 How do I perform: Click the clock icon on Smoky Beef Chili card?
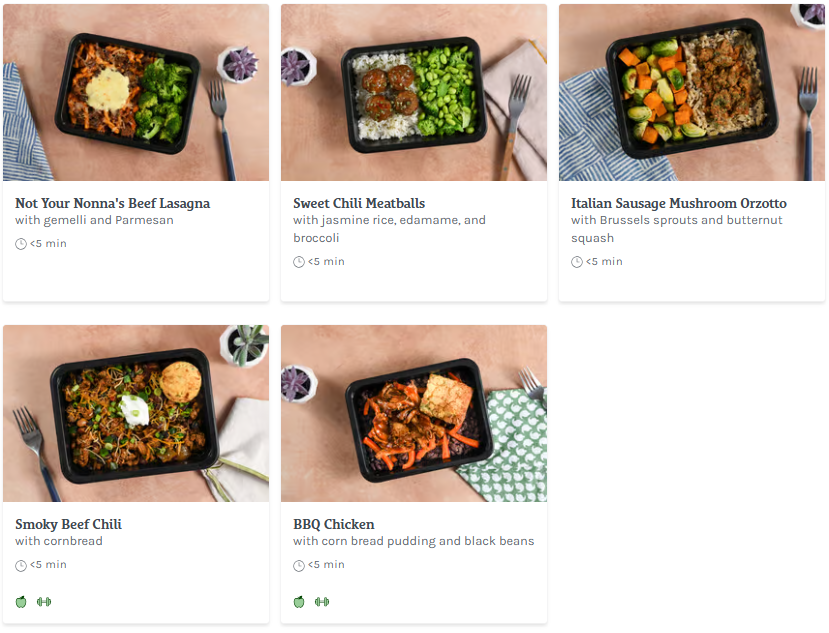(21, 566)
